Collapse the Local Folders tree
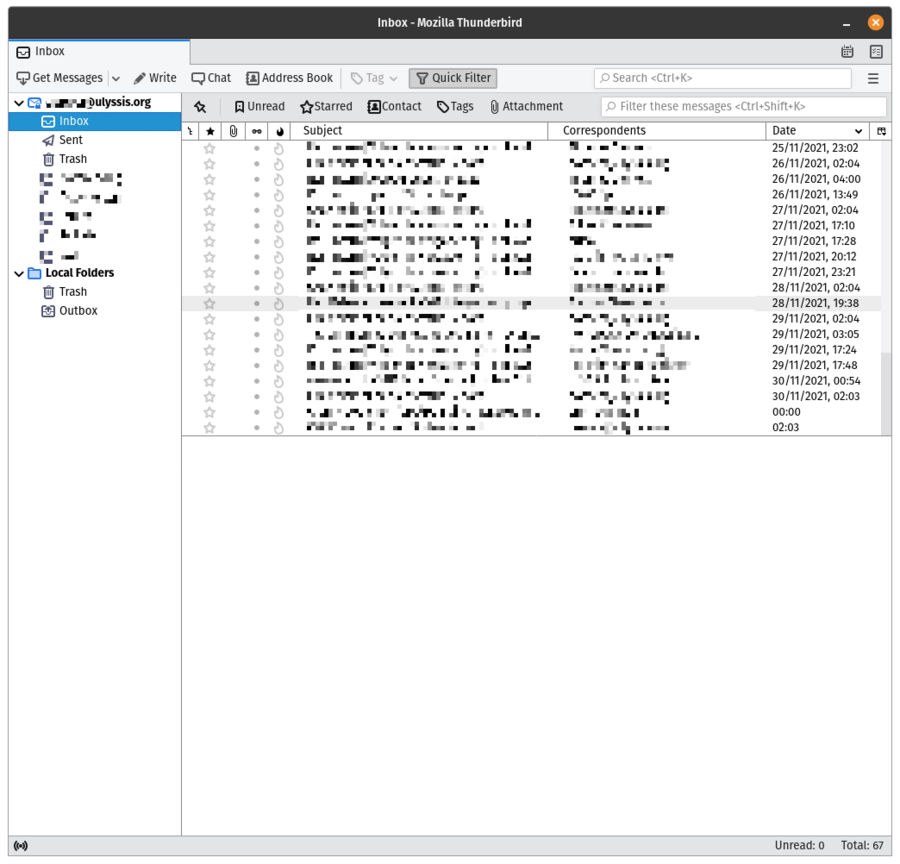The image size is (900, 864). click(18, 272)
